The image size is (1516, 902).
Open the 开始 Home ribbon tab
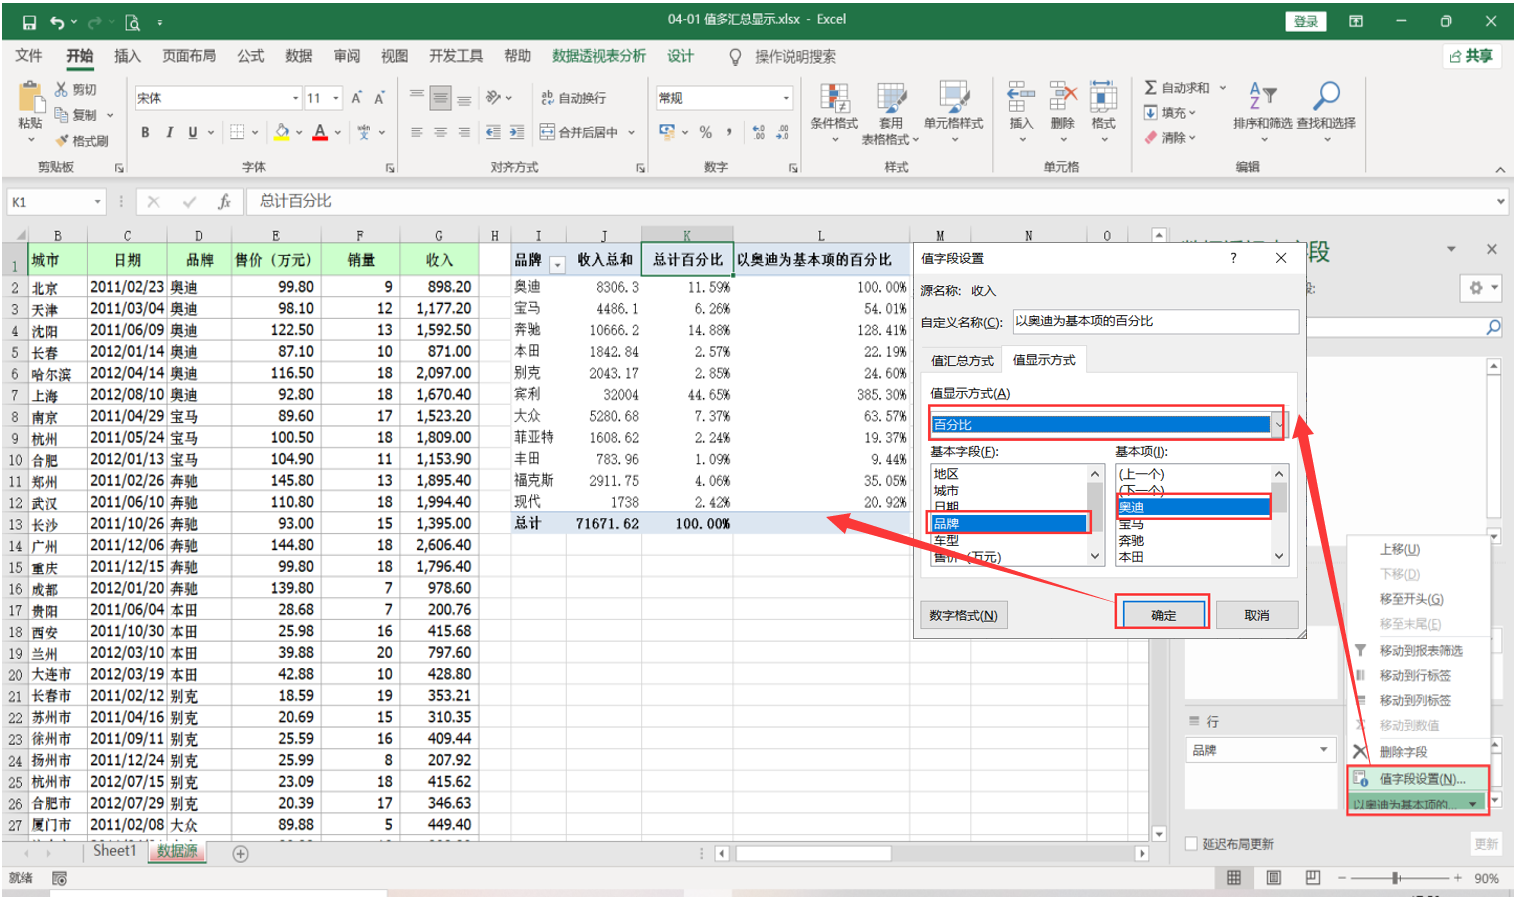click(x=79, y=56)
